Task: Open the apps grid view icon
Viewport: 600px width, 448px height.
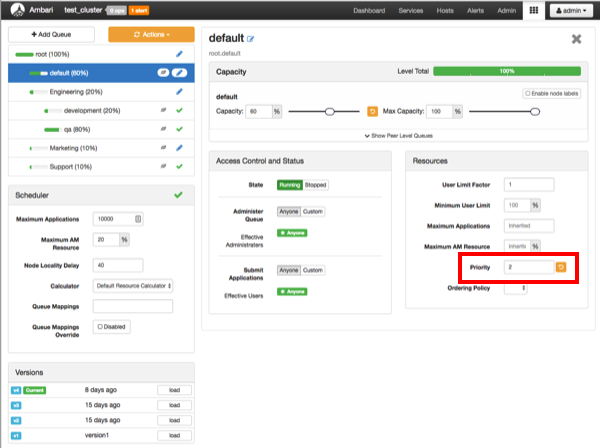Action: [x=533, y=11]
